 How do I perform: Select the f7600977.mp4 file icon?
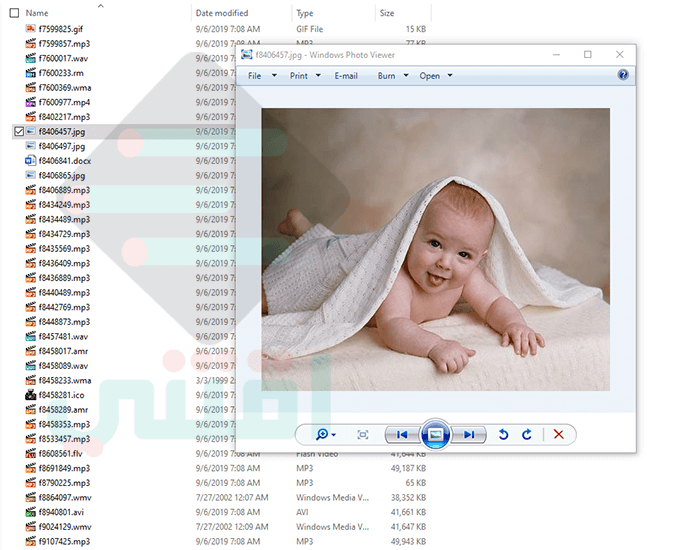pyautogui.click(x=30, y=102)
